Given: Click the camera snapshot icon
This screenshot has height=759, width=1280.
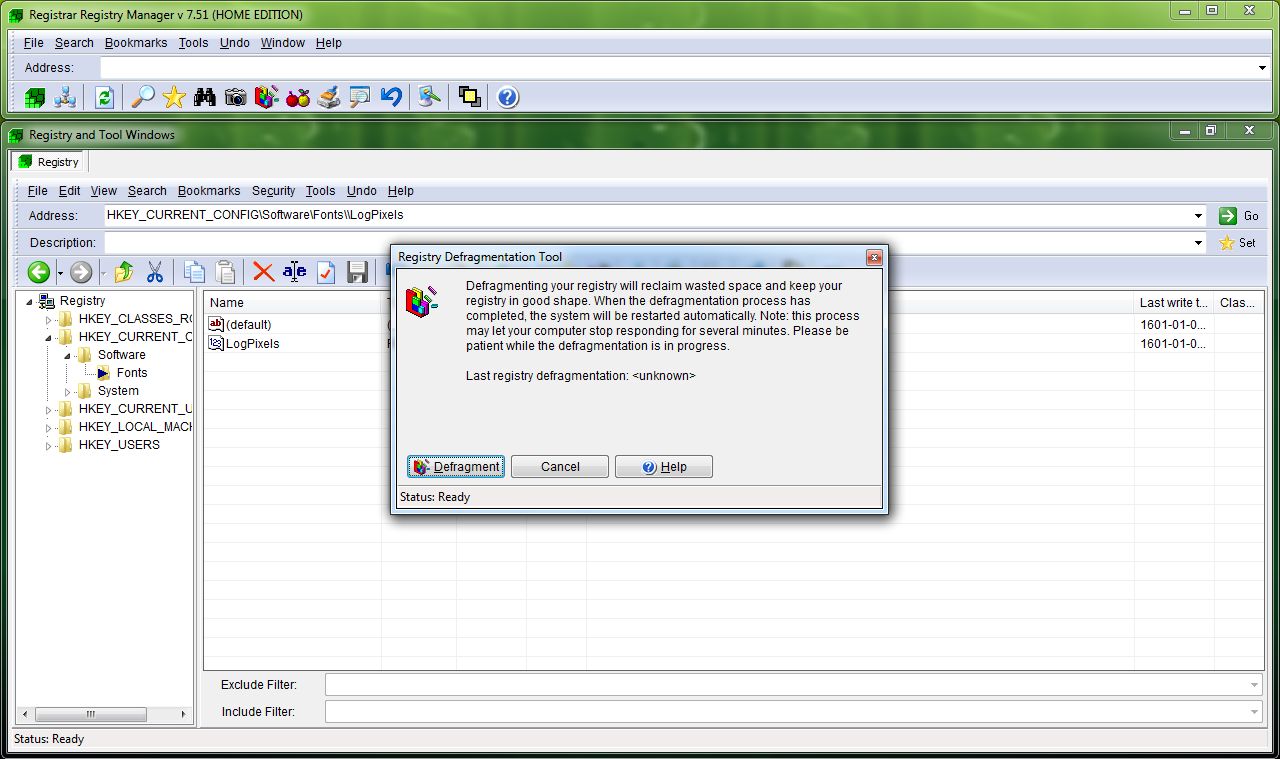Looking at the screenshot, I should point(236,97).
